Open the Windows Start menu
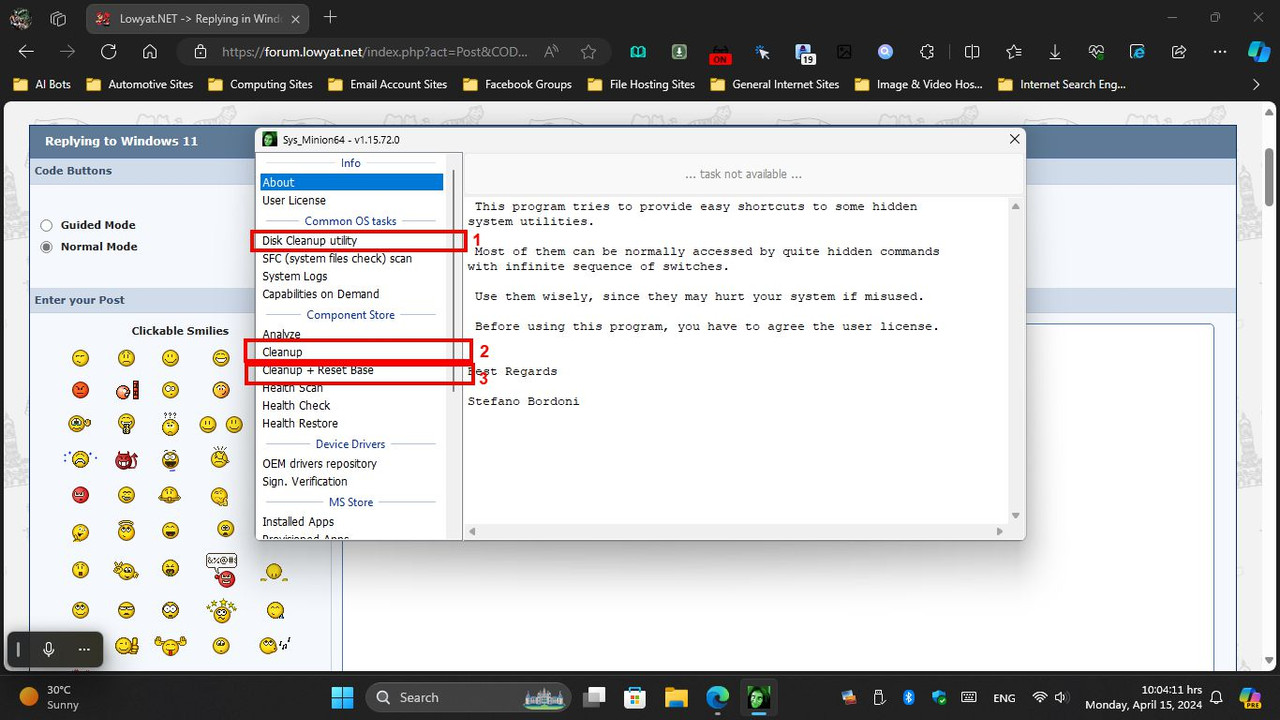 pos(342,697)
